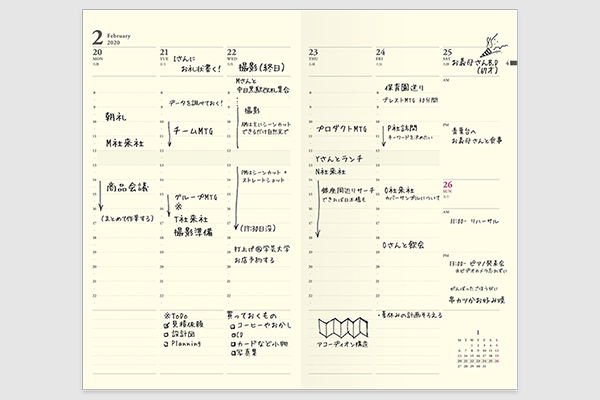The width and height of the screenshot is (600, 400).
Task: Click the long arrow beside 銀座周辺リサーチ
Action: (318, 209)
